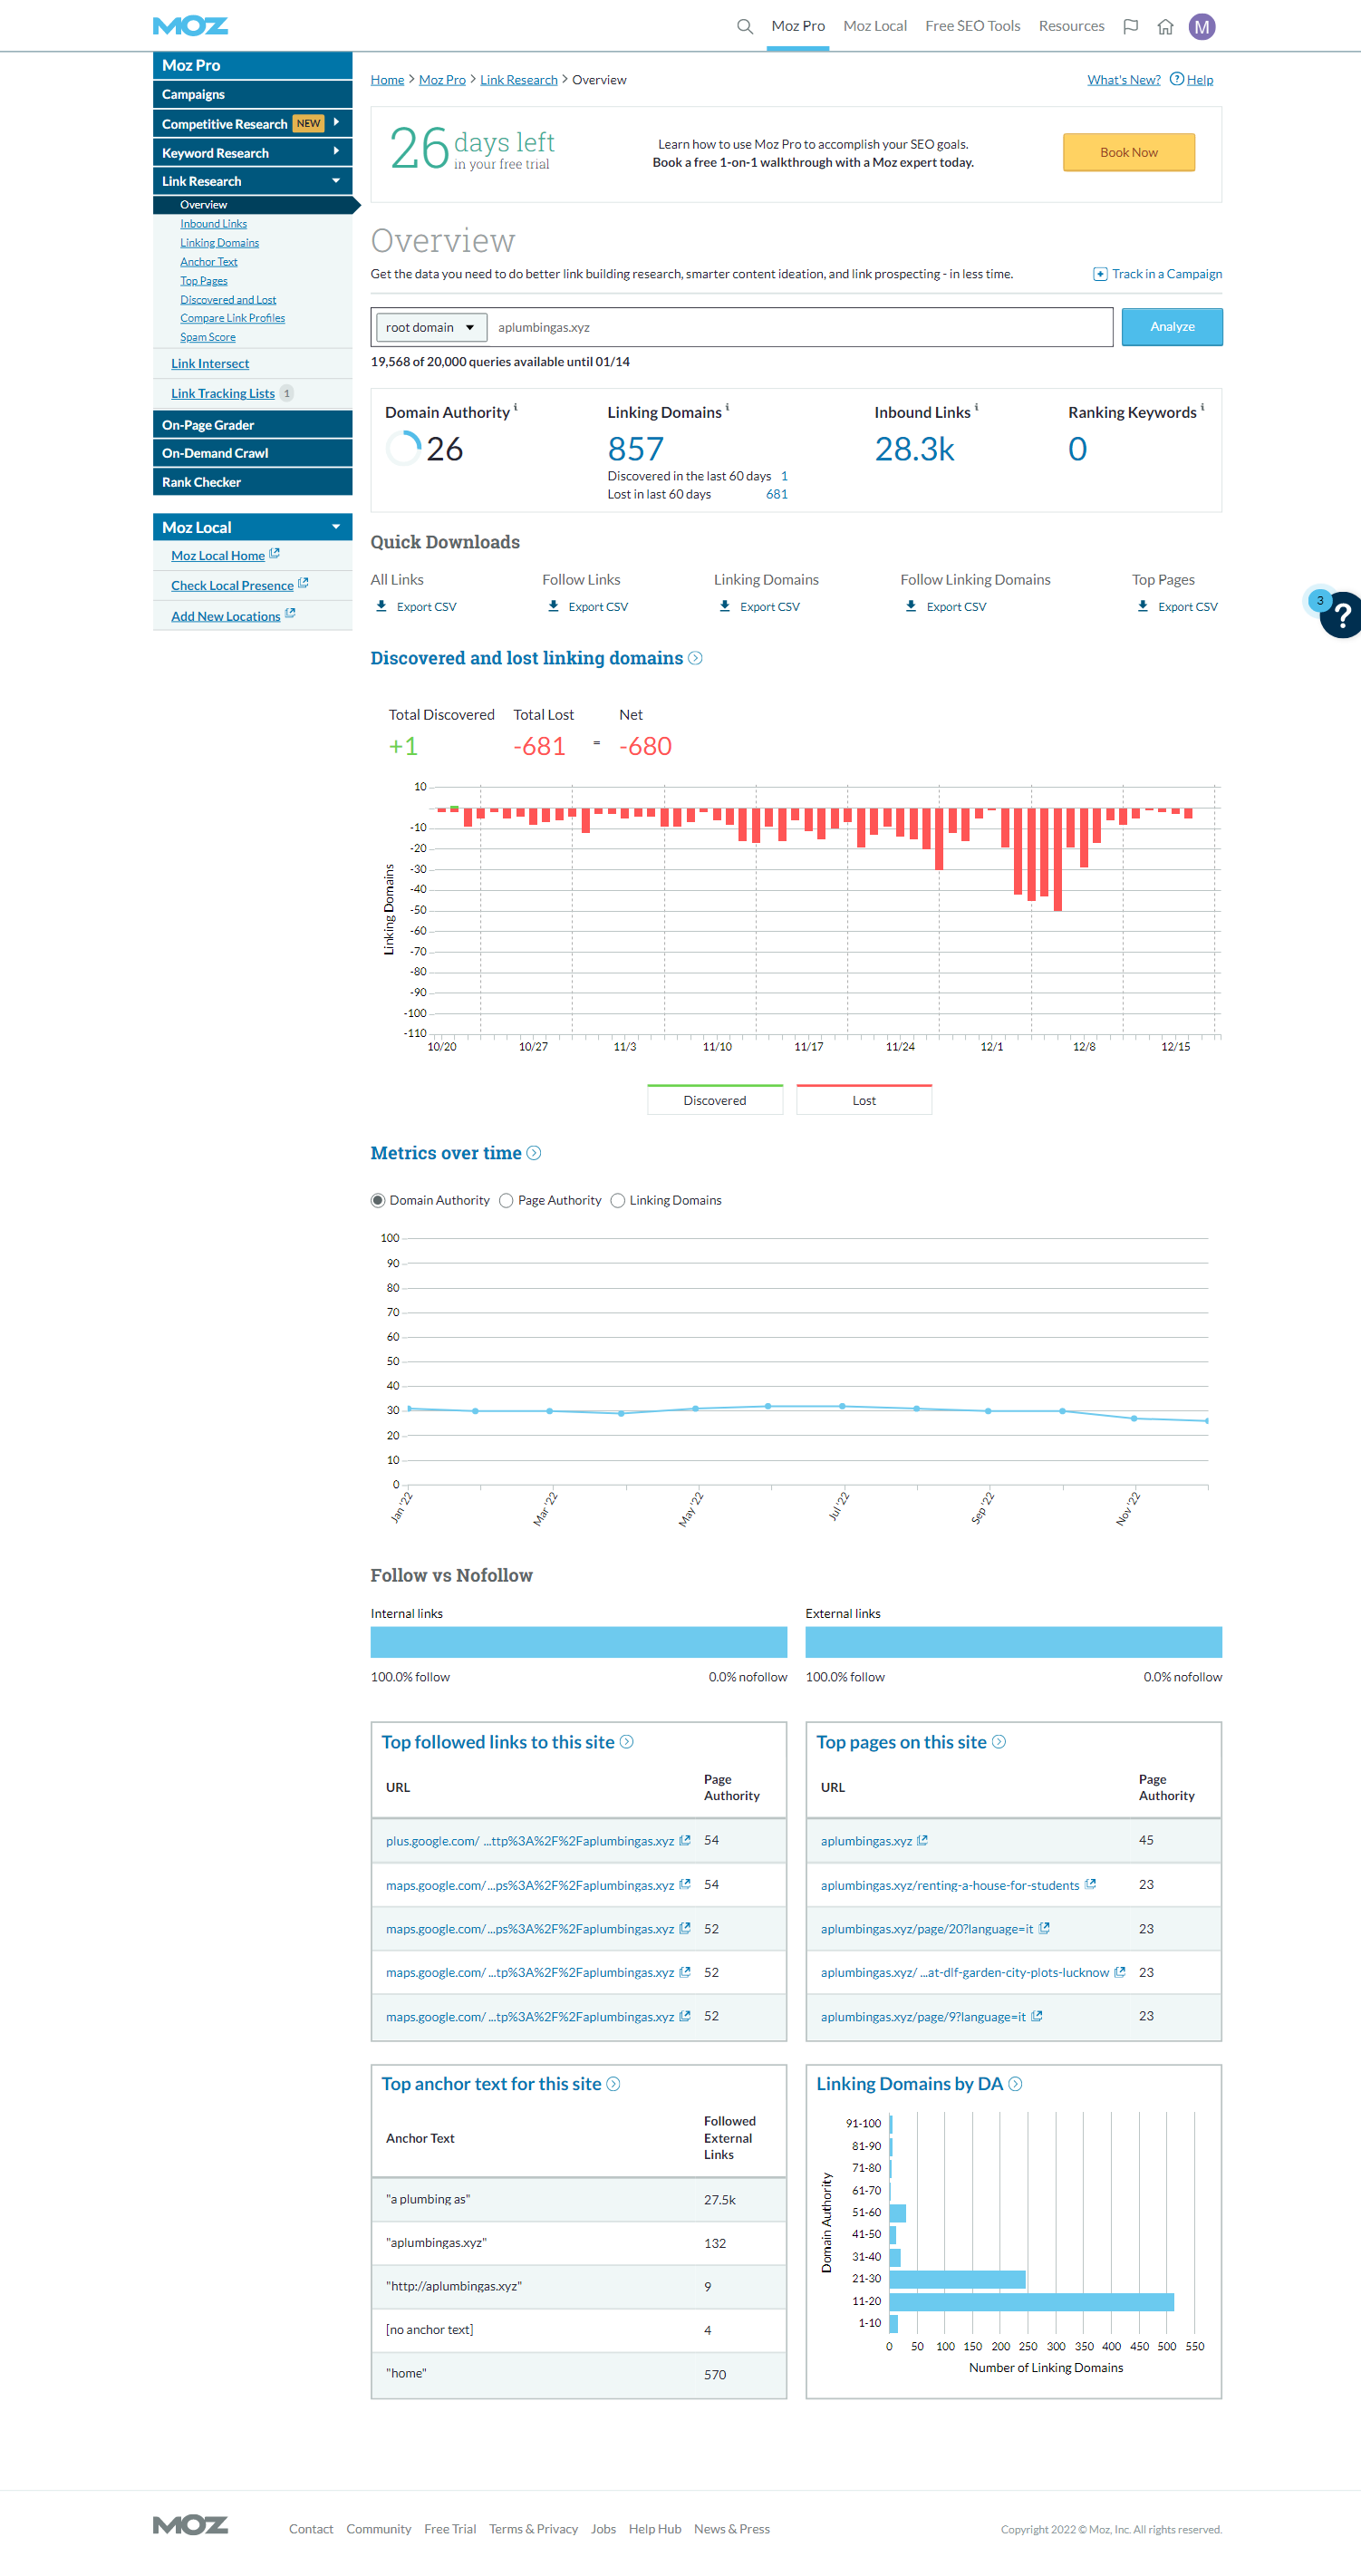The width and height of the screenshot is (1361, 2576).
Task: Go to the home icon in header
Action: coord(1165,27)
